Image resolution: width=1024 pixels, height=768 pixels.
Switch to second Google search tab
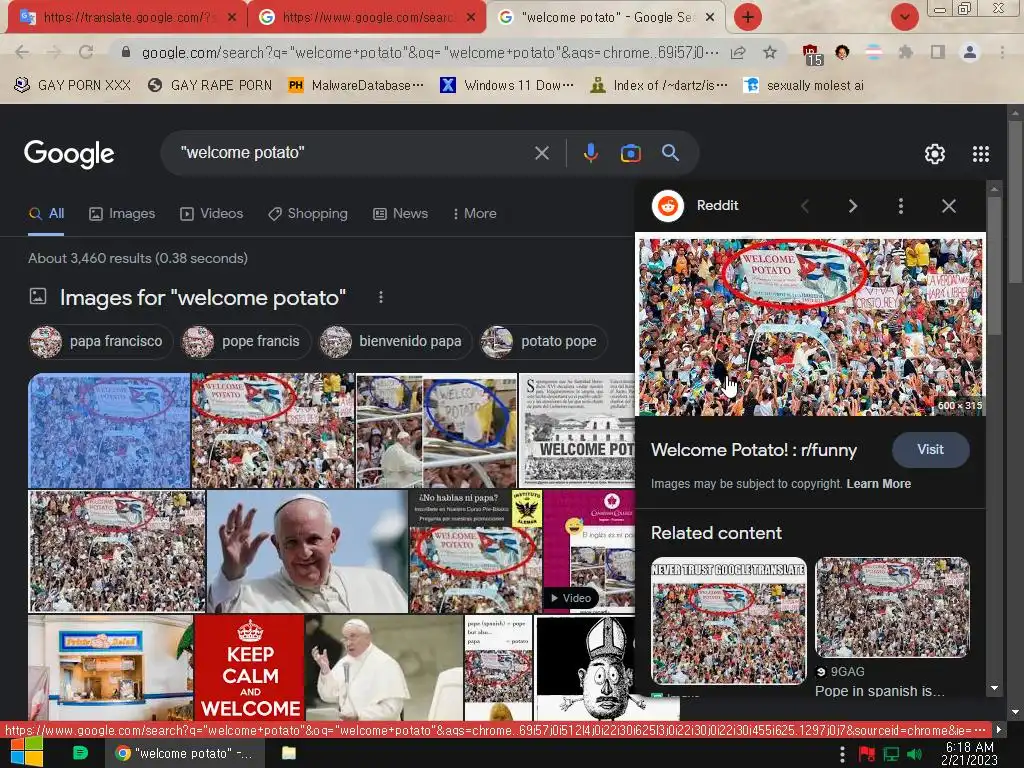pos(366,18)
